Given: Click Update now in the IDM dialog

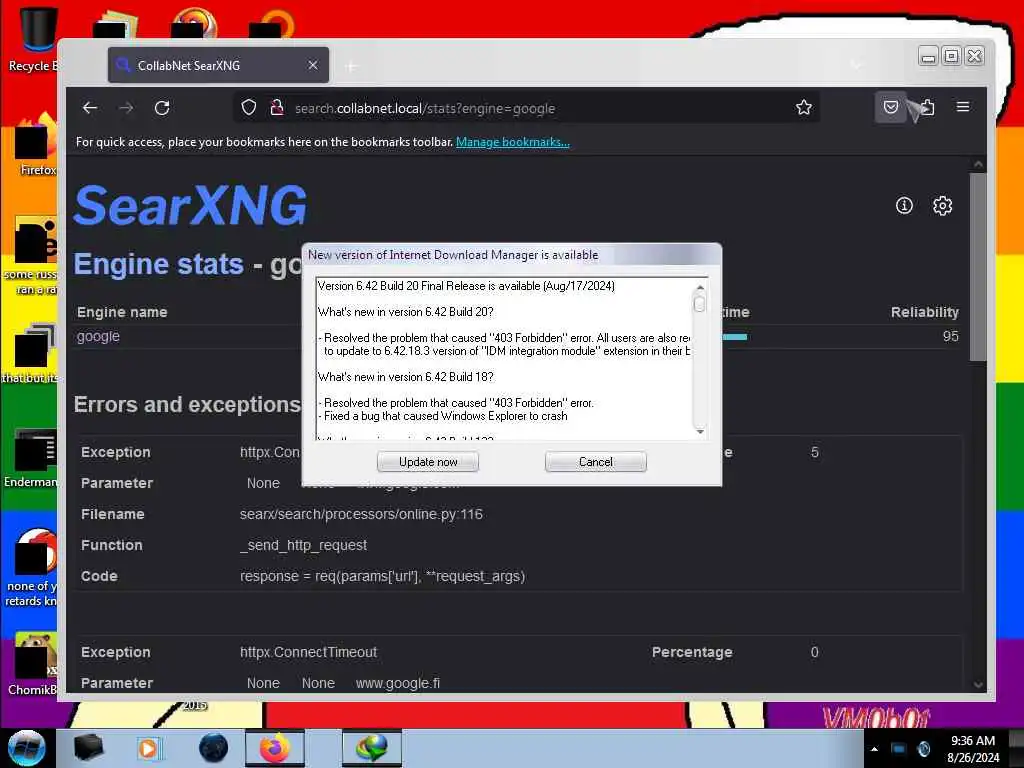Looking at the screenshot, I should tap(428, 462).
